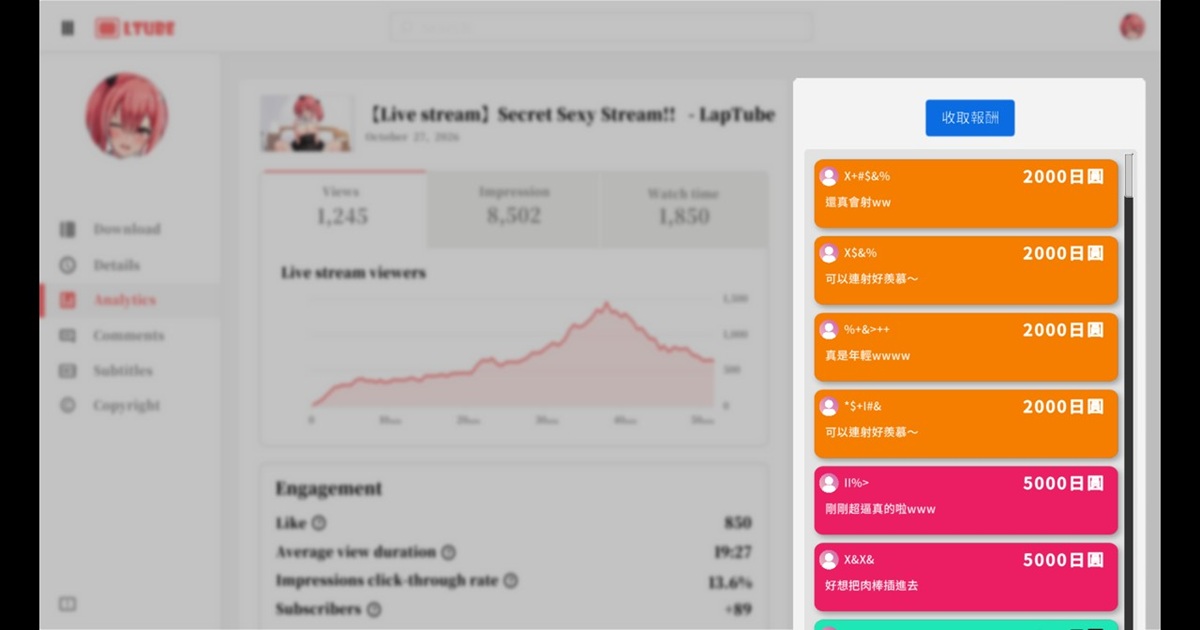Click the feedback icon at sidebar bottom
The image size is (1200, 630).
(x=68, y=604)
